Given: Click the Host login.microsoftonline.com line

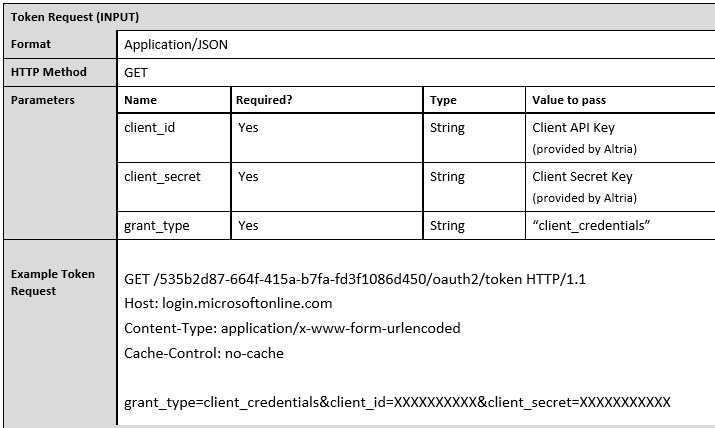Looking at the screenshot, I should tap(228, 303).
